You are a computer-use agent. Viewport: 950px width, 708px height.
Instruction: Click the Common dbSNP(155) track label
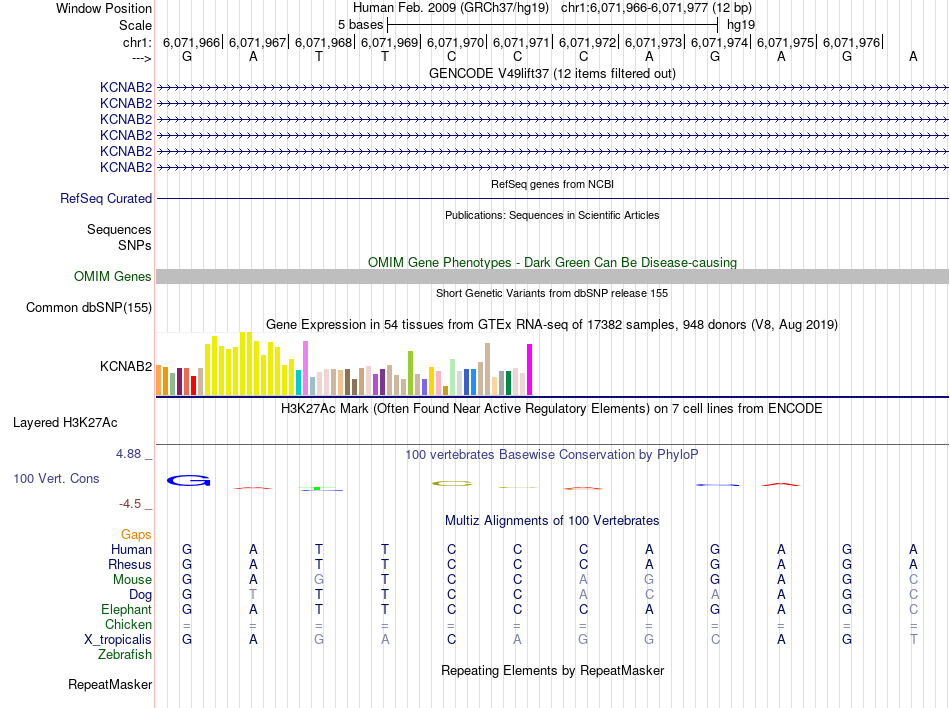tap(89, 308)
